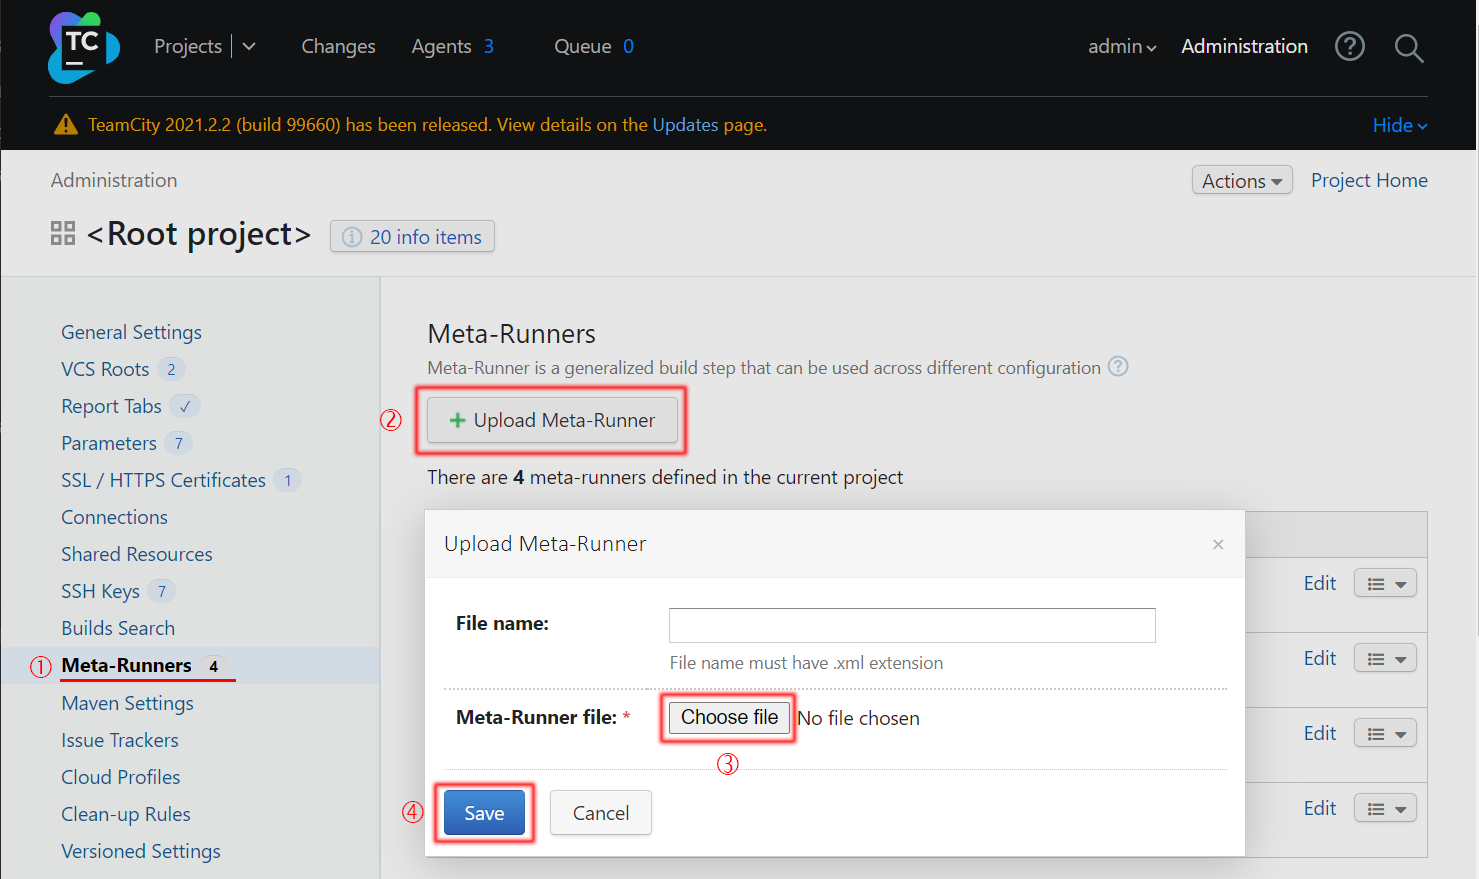The image size is (1479, 879).
Task: Focus the File name text field
Action: tap(911, 625)
